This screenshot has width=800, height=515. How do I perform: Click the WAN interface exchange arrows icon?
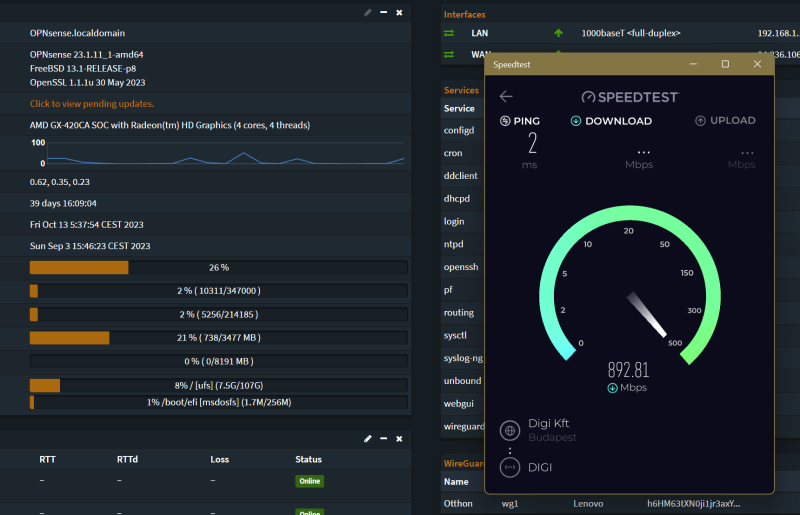point(449,54)
